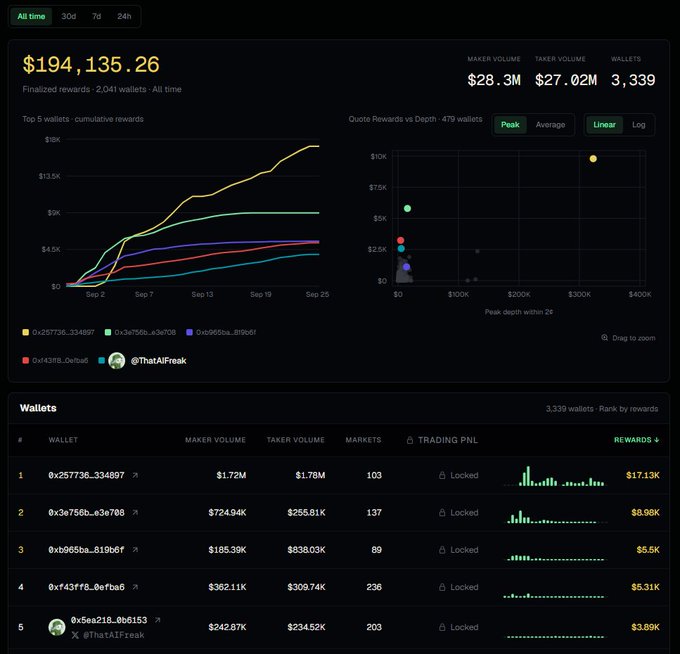Click the $28.3M maker volume stat
Image resolution: width=680 pixels, height=654 pixels.
point(494,80)
